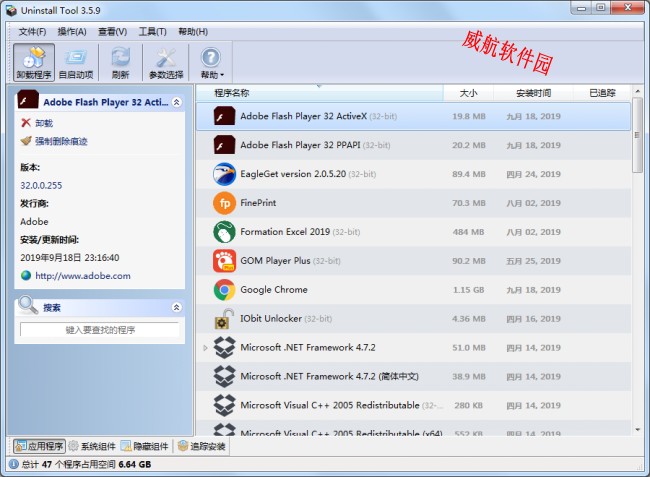Click the search field 键入要查找的程序
The width and height of the screenshot is (650, 477).
click(x=100, y=330)
